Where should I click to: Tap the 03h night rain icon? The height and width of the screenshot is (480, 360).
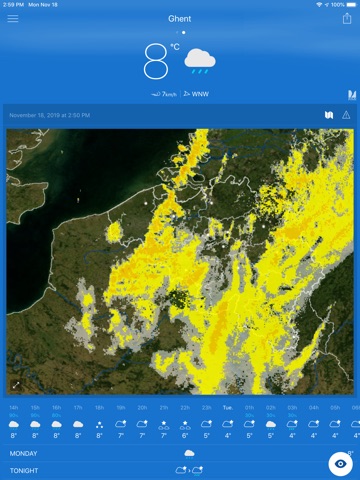pos(292,425)
